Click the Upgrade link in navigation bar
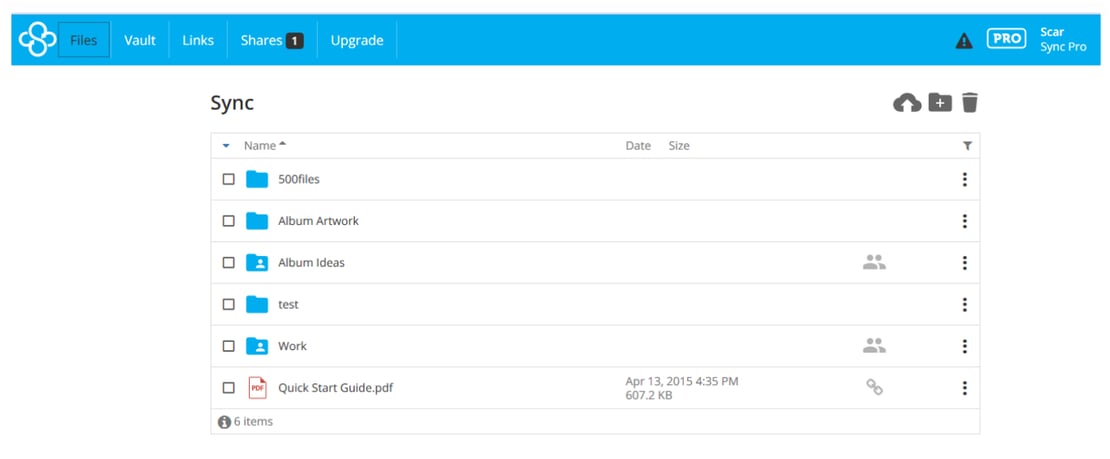This screenshot has height=459, width=1110. (357, 40)
